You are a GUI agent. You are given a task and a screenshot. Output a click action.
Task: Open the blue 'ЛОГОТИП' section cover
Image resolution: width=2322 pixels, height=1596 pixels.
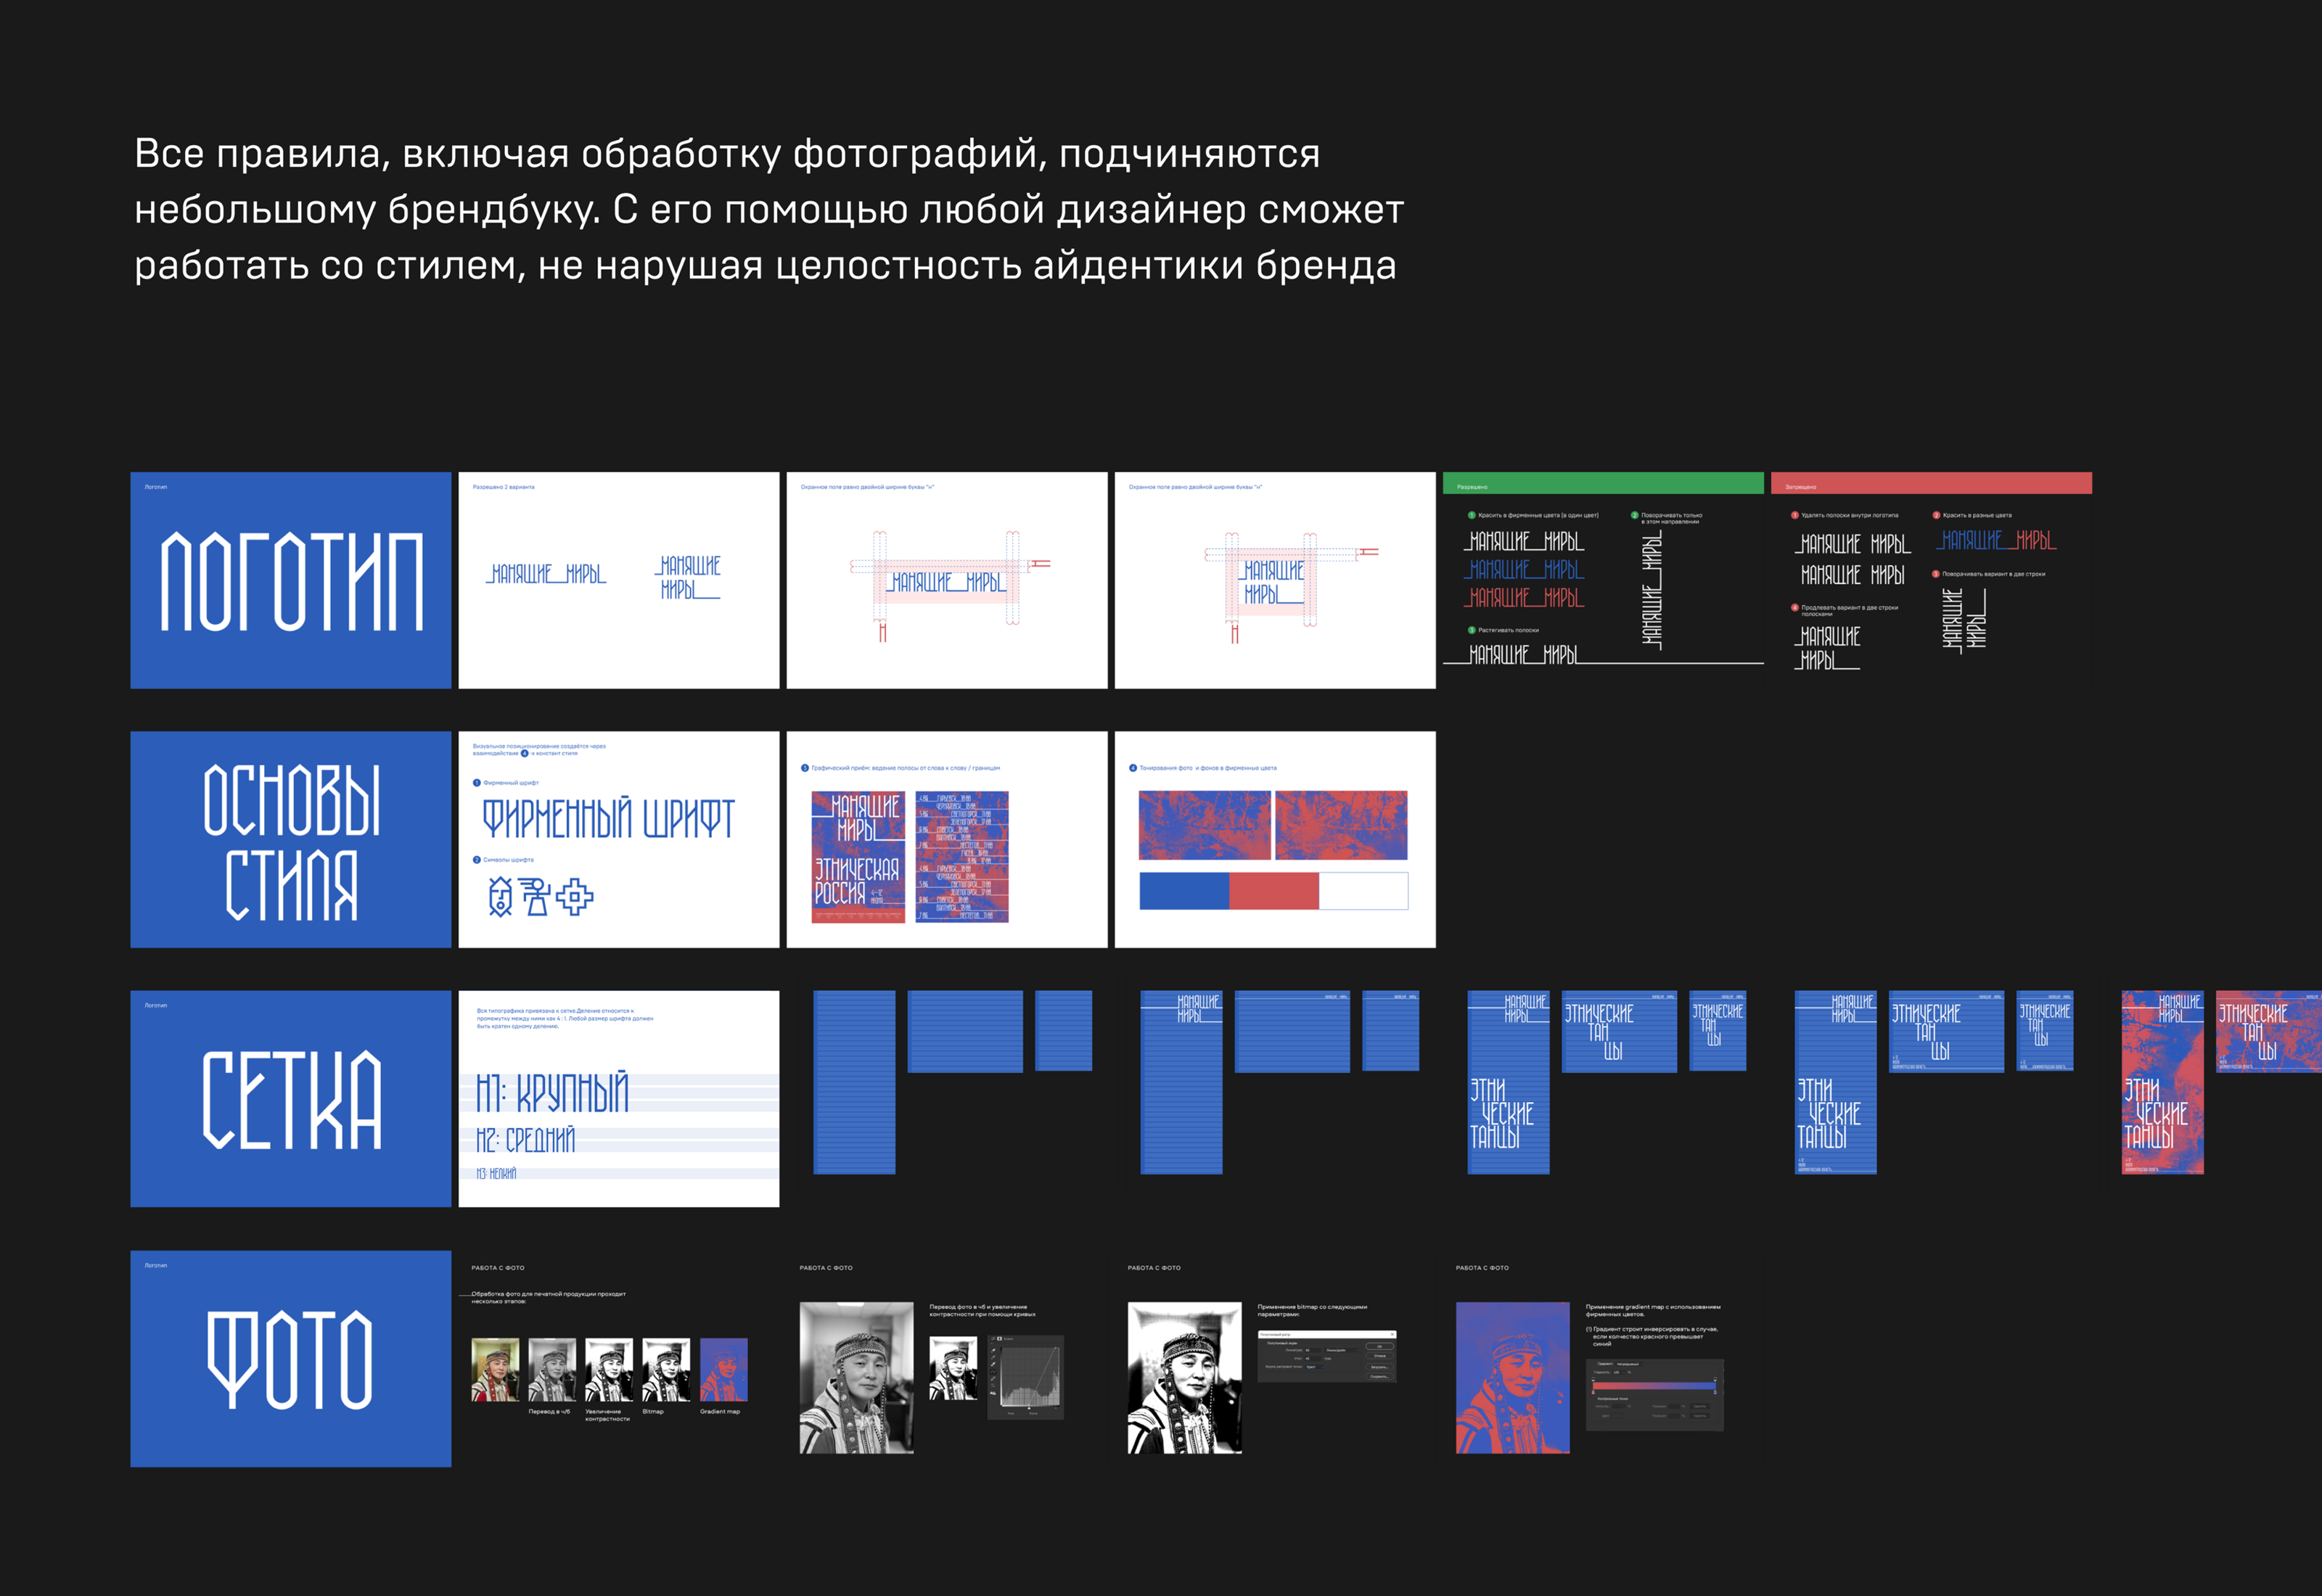click(291, 581)
